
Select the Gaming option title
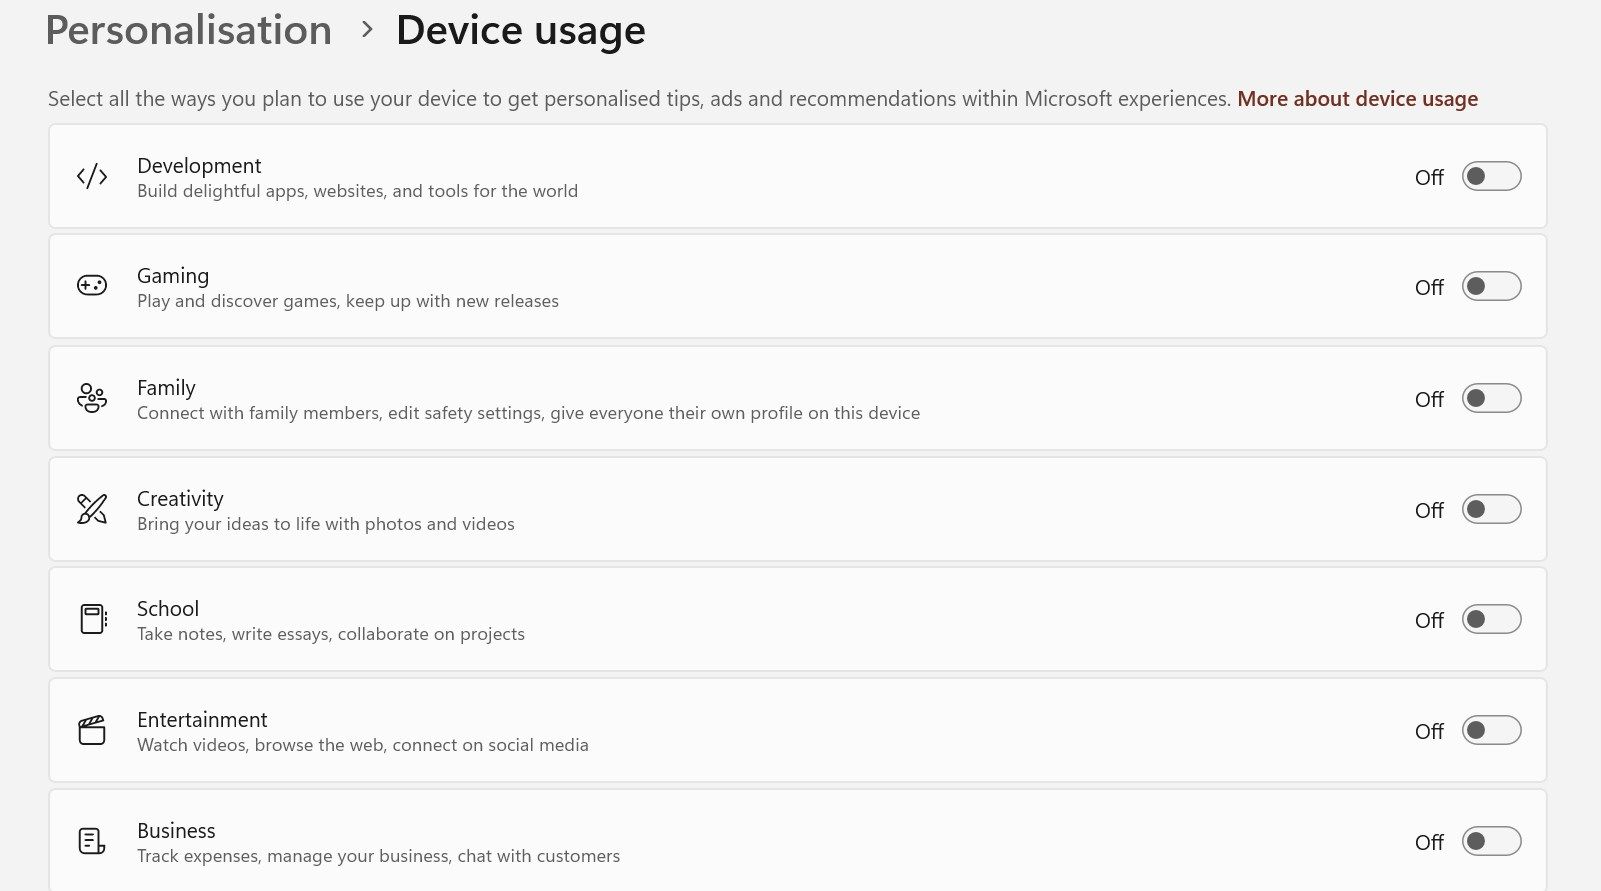click(x=173, y=276)
